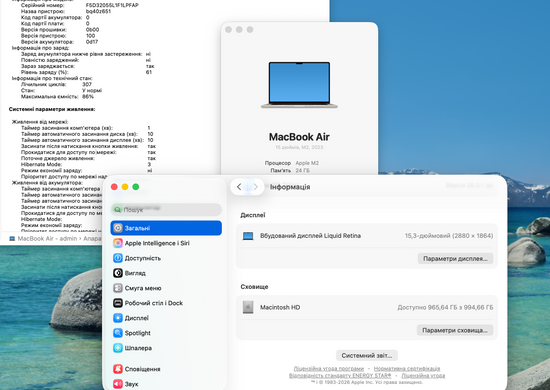Click the MacBook Air icon in report path bar

click(12, 238)
